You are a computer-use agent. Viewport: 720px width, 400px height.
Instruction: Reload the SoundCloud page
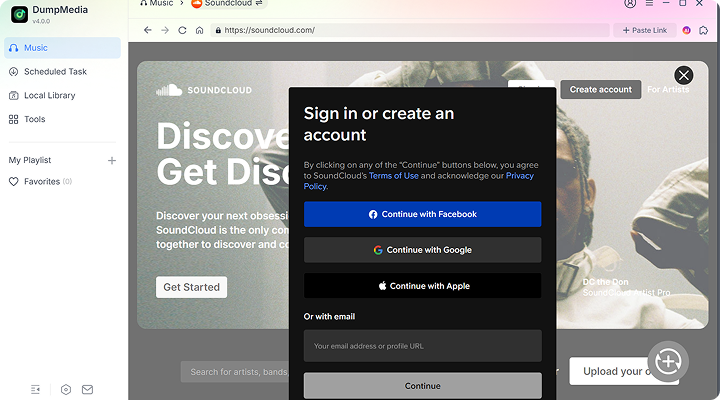[182, 30]
